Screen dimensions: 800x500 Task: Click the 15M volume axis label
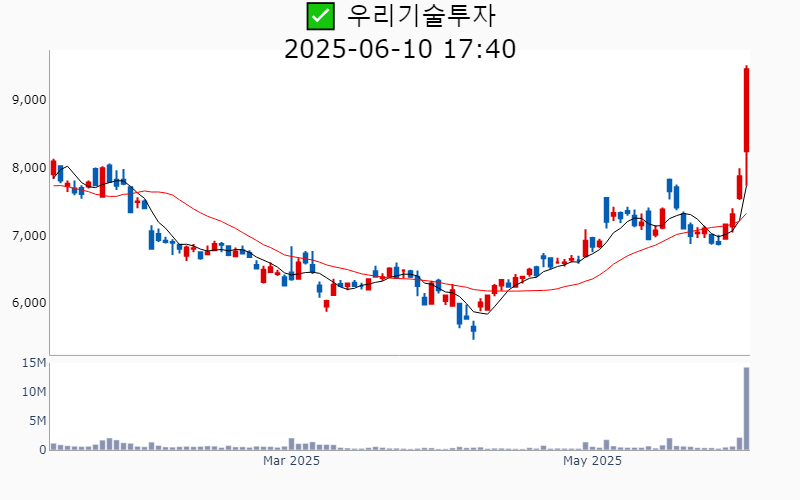tap(34, 363)
